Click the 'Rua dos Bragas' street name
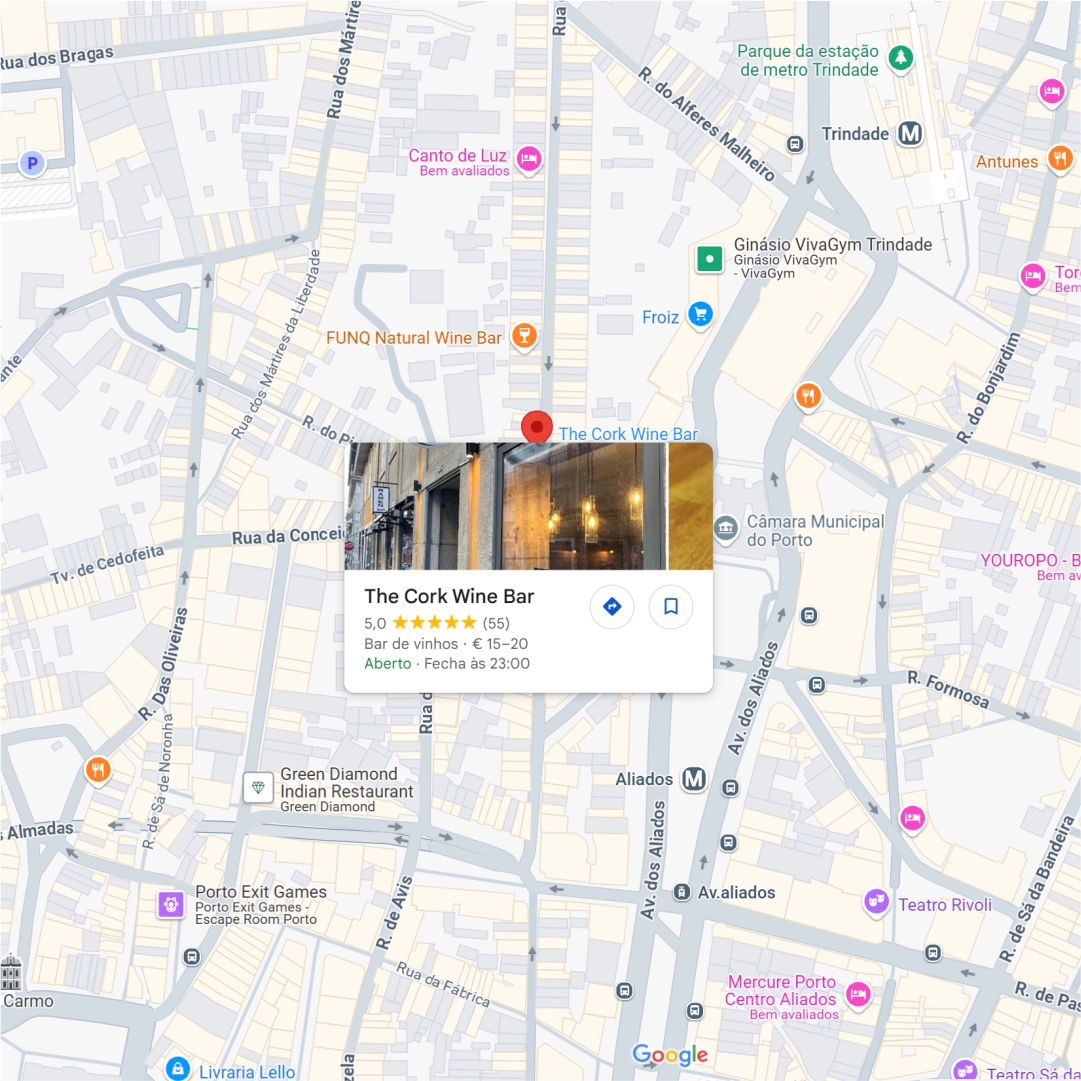Image resolution: width=1081 pixels, height=1081 pixels. tap(57, 57)
